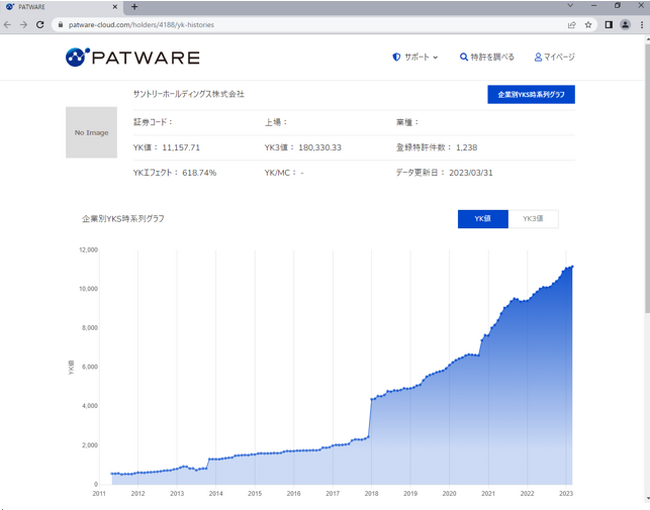Click the 企業別YKS時系列グラフ blue button
Image resolution: width=650 pixels, height=510 pixels.
pyautogui.click(x=530, y=95)
